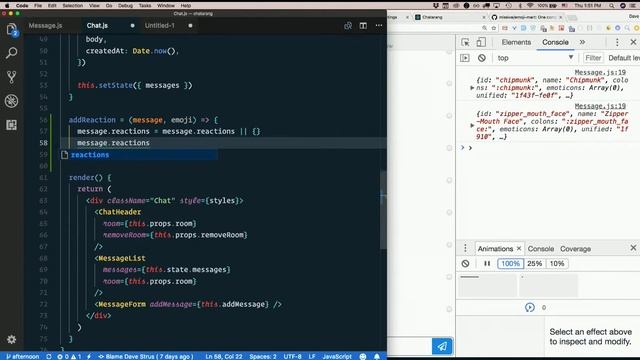Click the afternoon git branch in status bar

pyautogui.click(x=23, y=356)
